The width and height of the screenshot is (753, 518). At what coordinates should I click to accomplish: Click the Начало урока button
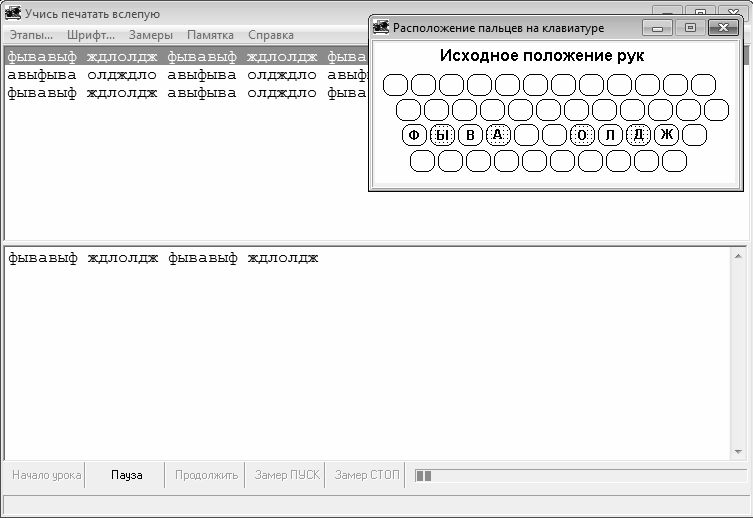pos(46,475)
